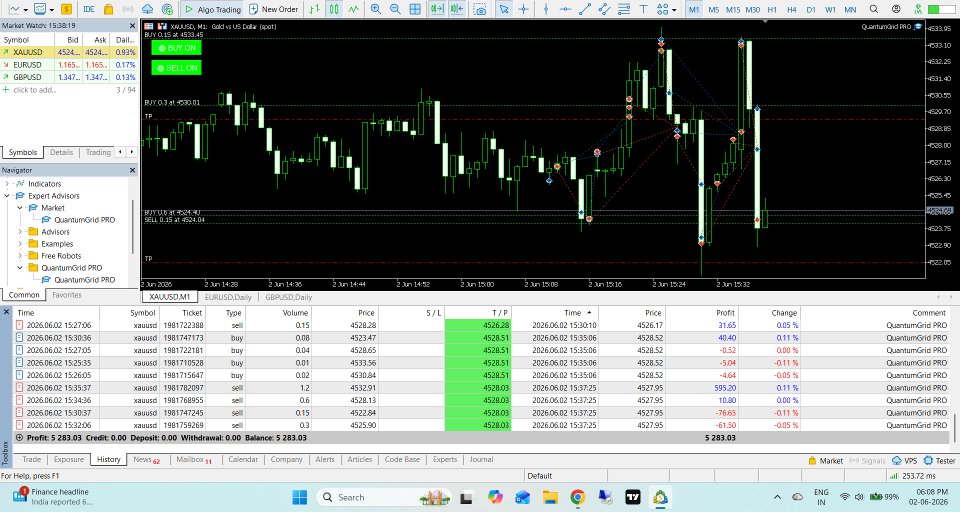Open the GBPUSD,Daily chart tab
Screen dimensions: 960x512
click(x=288, y=297)
